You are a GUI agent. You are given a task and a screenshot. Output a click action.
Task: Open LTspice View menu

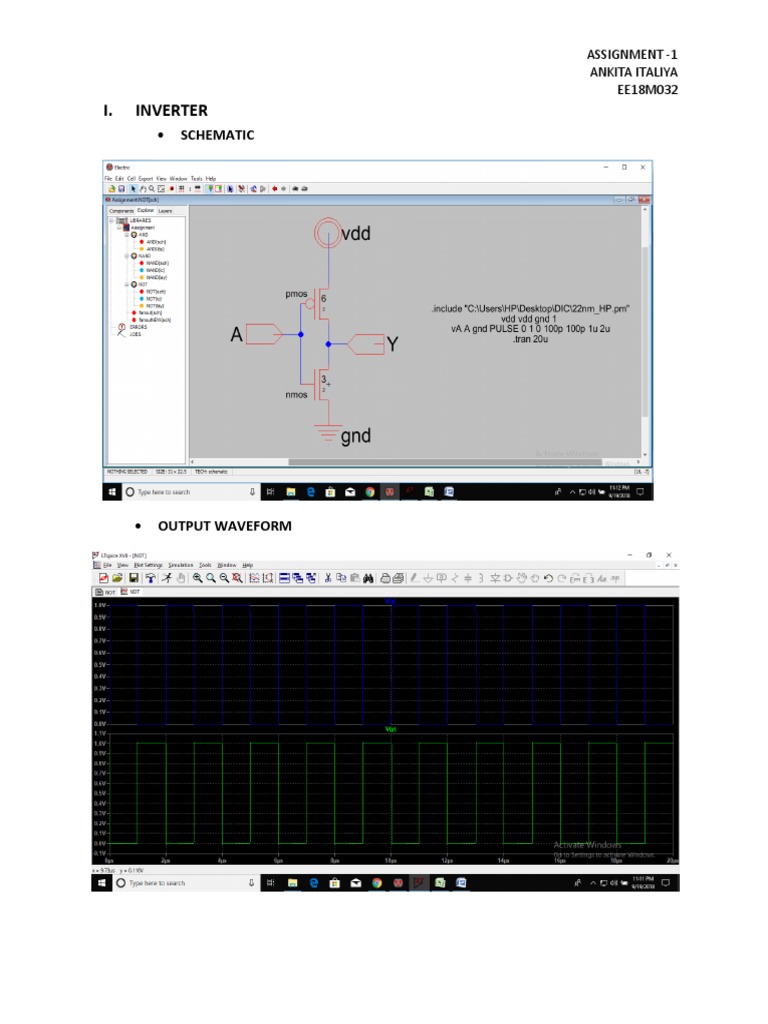click(x=122, y=565)
